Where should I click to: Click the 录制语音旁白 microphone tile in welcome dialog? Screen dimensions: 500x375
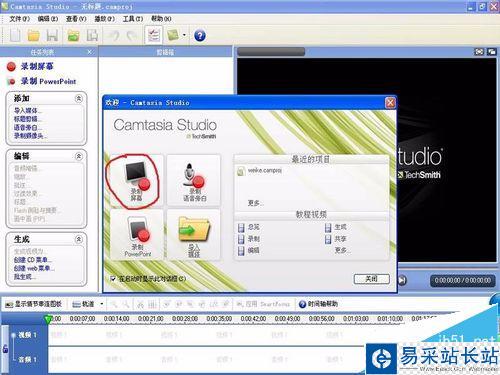coord(195,180)
